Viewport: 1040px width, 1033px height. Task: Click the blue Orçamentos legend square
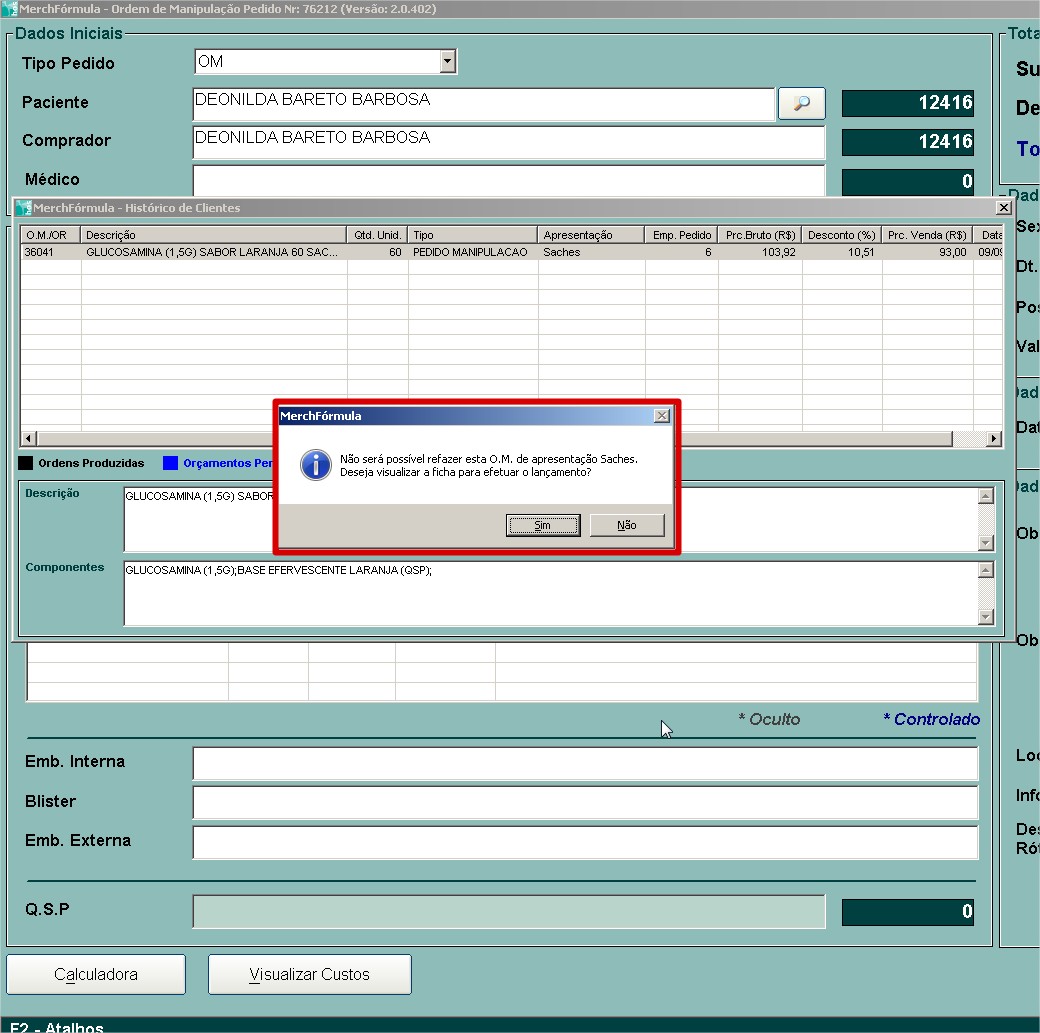click(170, 463)
